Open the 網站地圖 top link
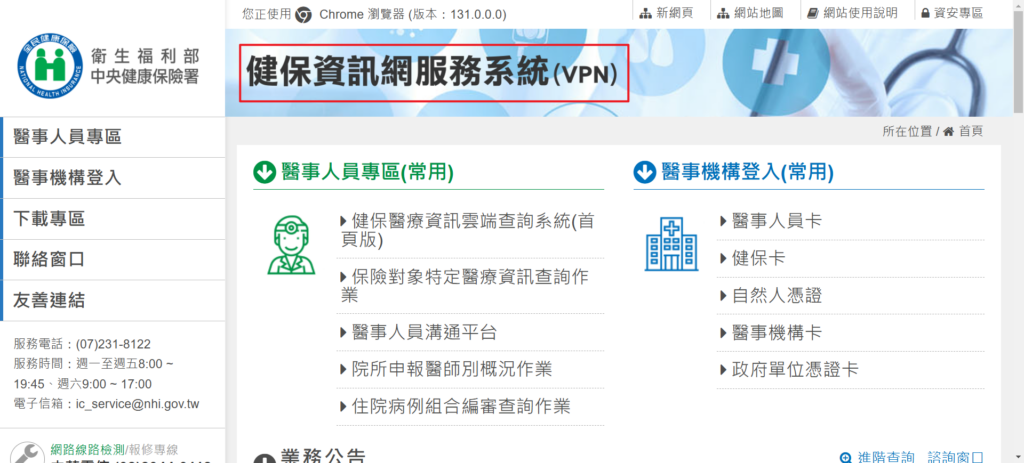This screenshot has height=463, width=1024. 749,13
